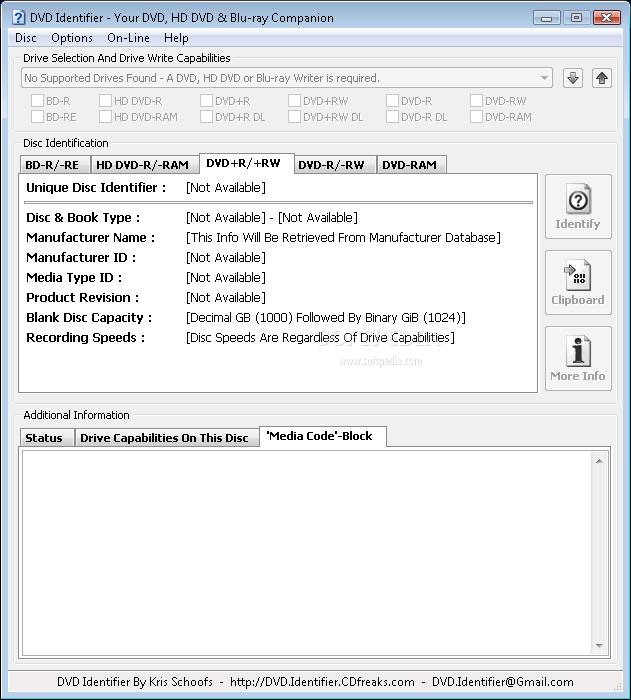Click the Manufacturer Name value text
The width and height of the screenshot is (631, 700).
343,238
